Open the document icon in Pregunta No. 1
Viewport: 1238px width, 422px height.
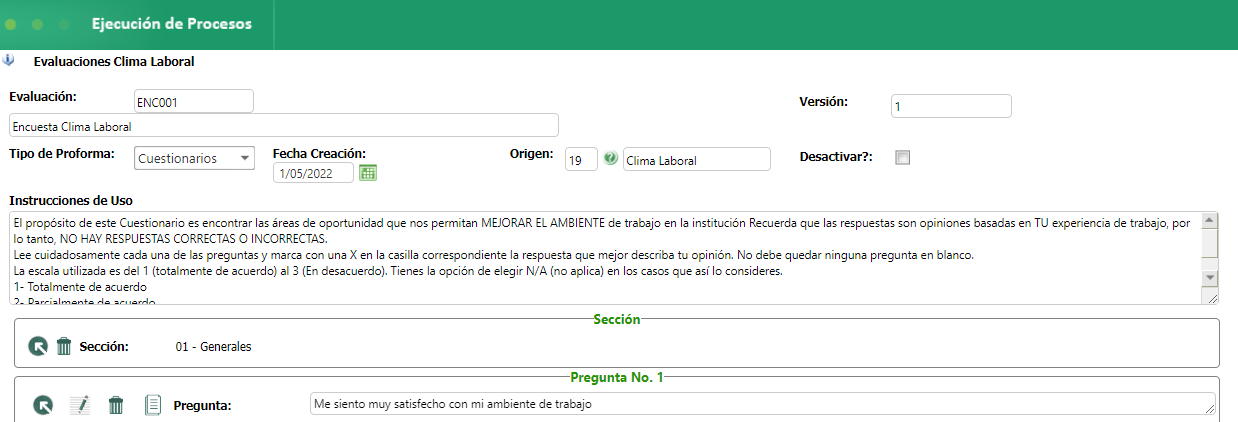(x=153, y=405)
